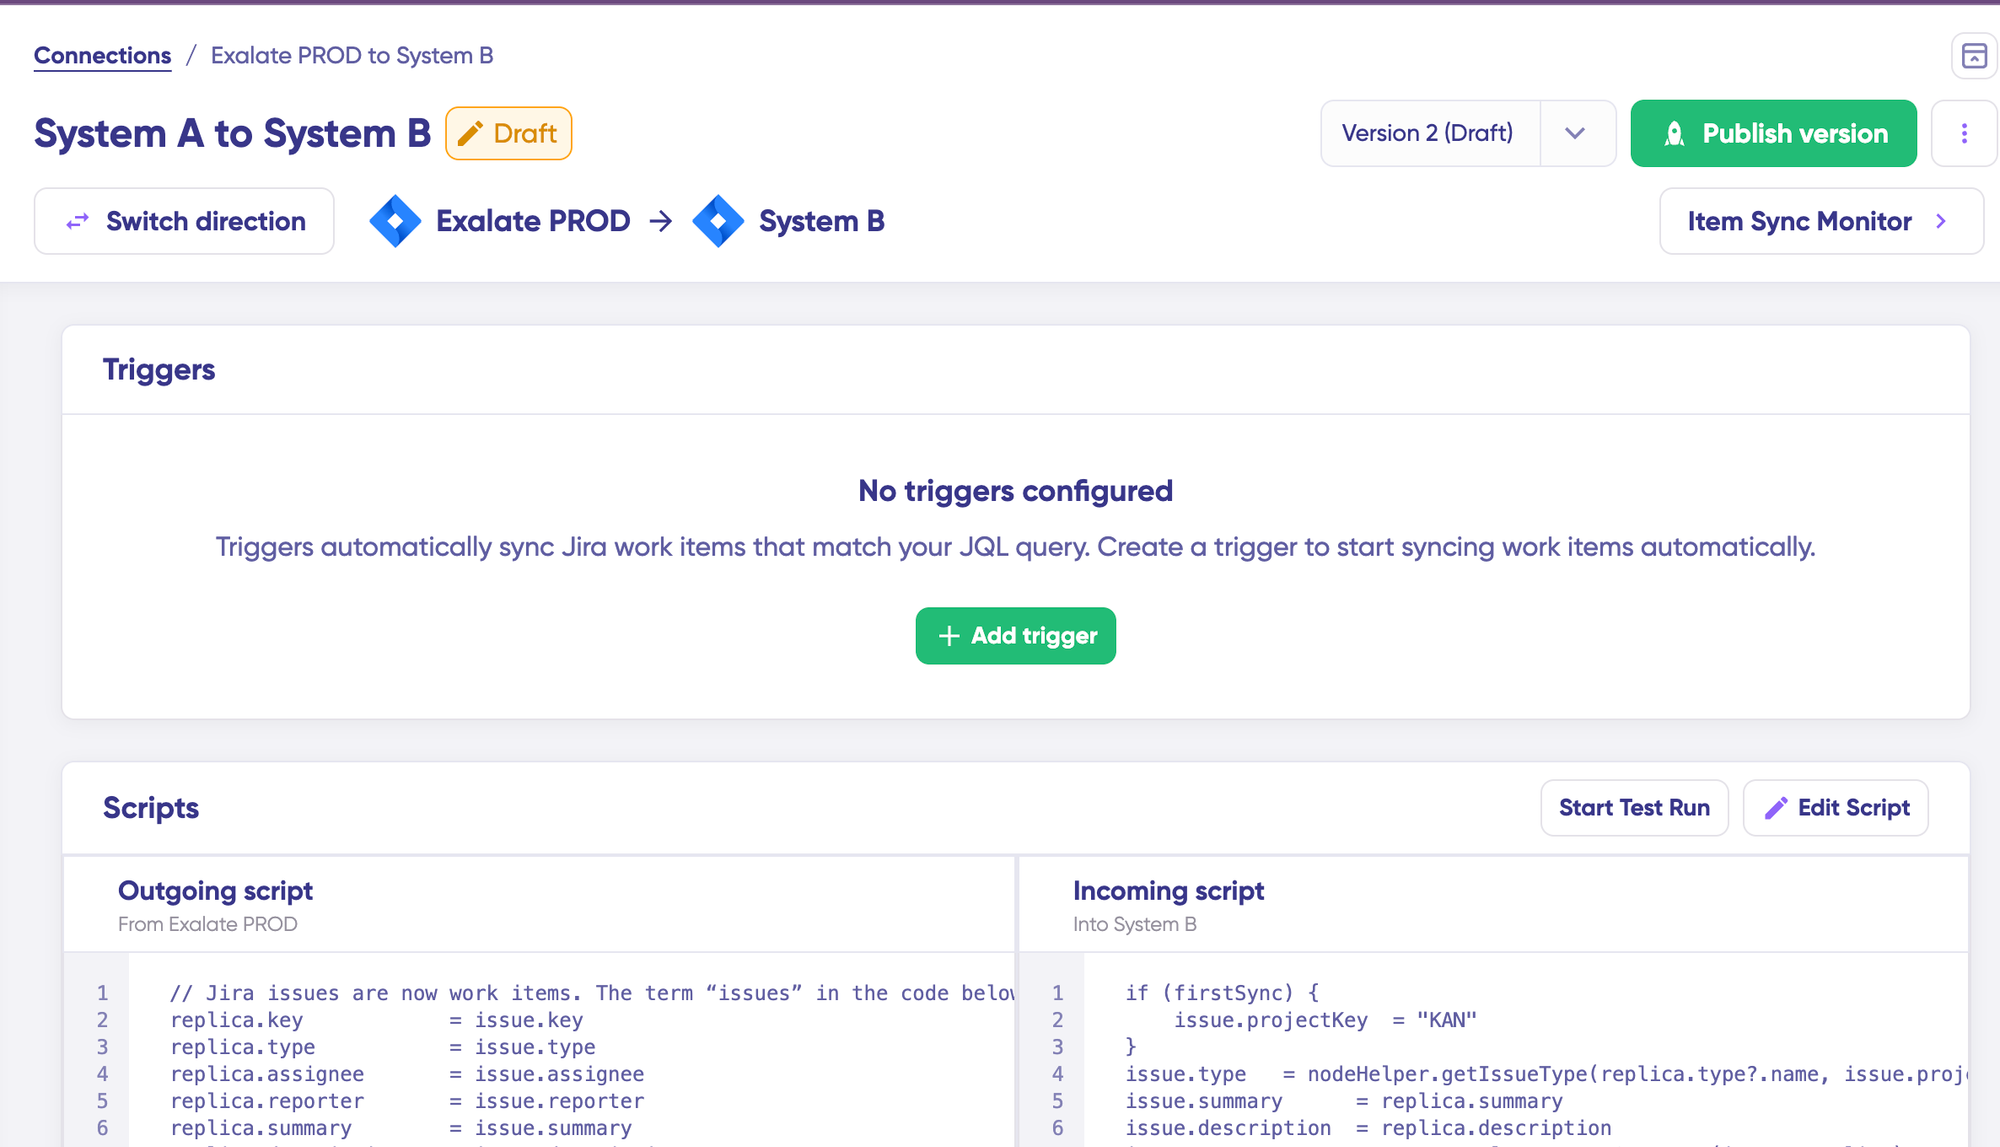The width and height of the screenshot is (2000, 1147).
Task: Click the Jira icon beside Exalate PROD
Action: pos(395,221)
